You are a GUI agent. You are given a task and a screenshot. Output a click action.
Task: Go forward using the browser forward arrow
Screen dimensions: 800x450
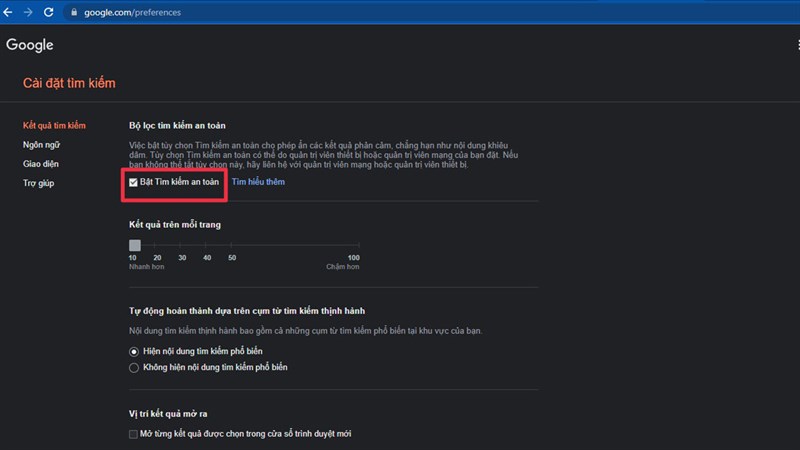28,12
